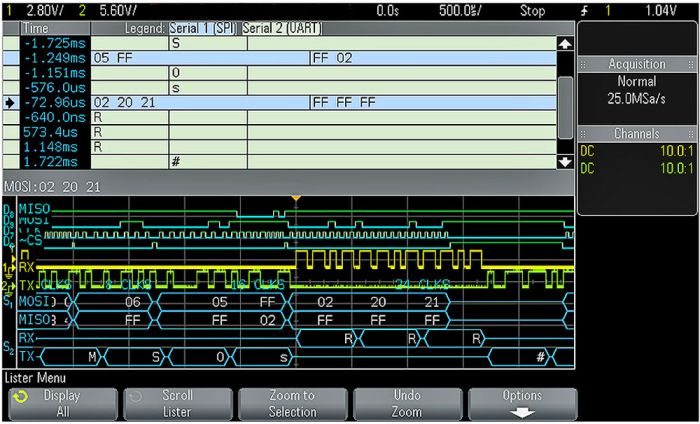Screen dimensions: 700x424
Task: Click the orange trigger position marker on the timeline
Action: 296,198
